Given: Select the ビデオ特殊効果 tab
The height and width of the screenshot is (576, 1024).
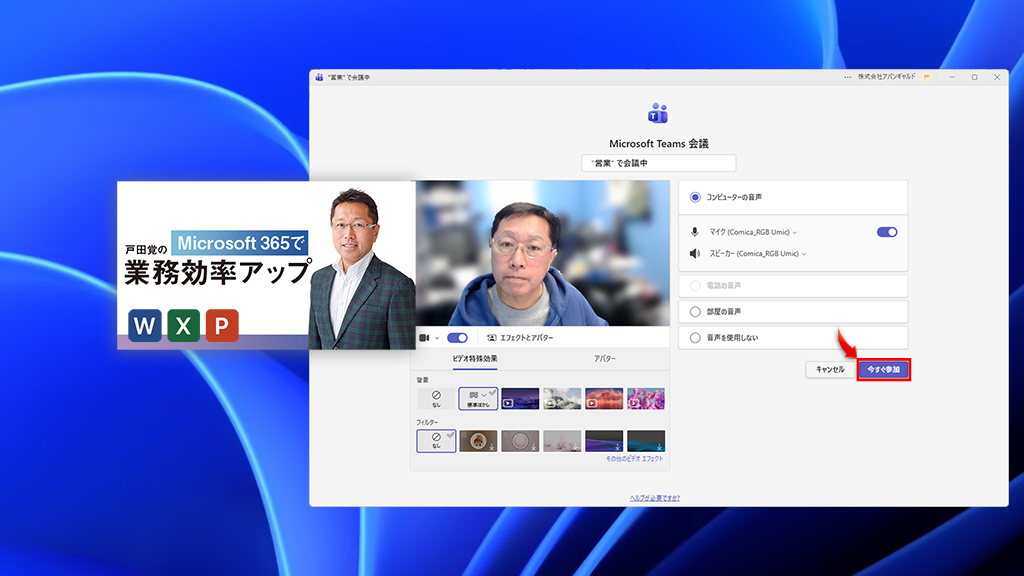Looking at the screenshot, I should pyautogui.click(x=475, y=358).
